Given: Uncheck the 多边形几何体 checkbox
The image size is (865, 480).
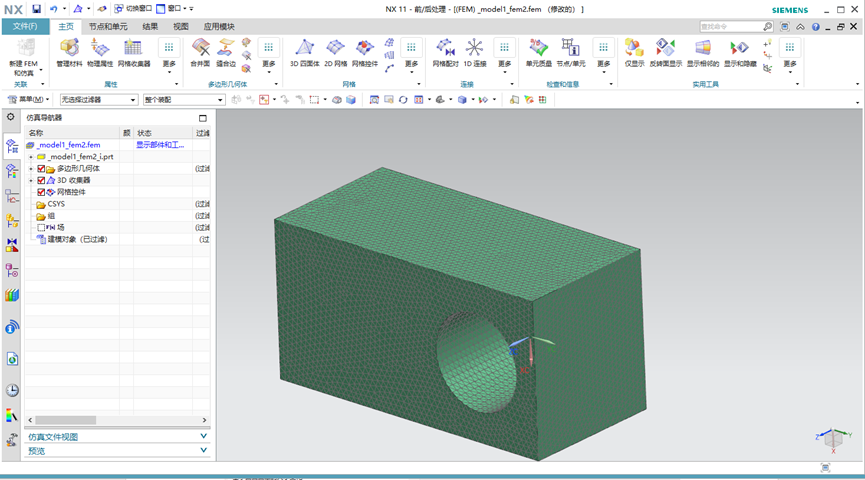Looking at the screenshot, I should point(41,169).
